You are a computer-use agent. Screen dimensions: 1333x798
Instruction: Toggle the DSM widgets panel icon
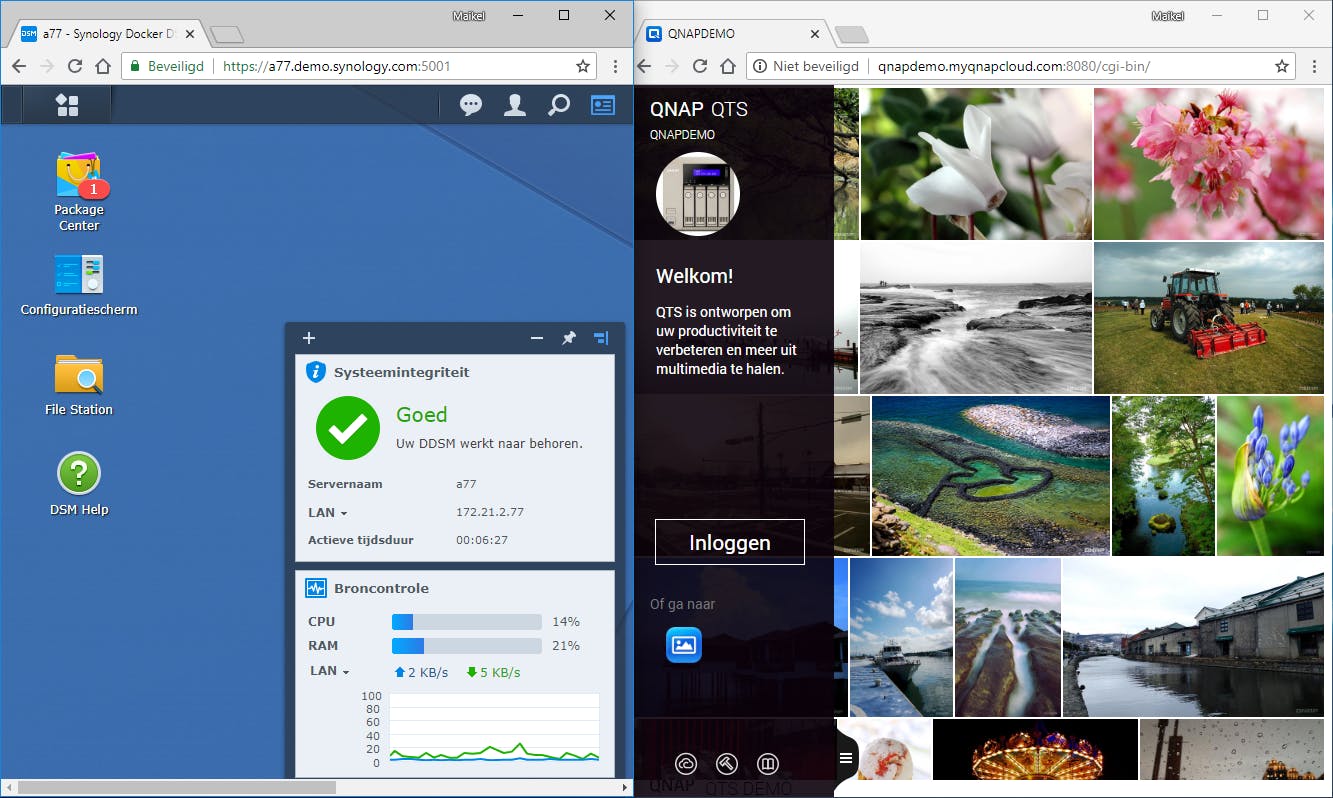603,105
